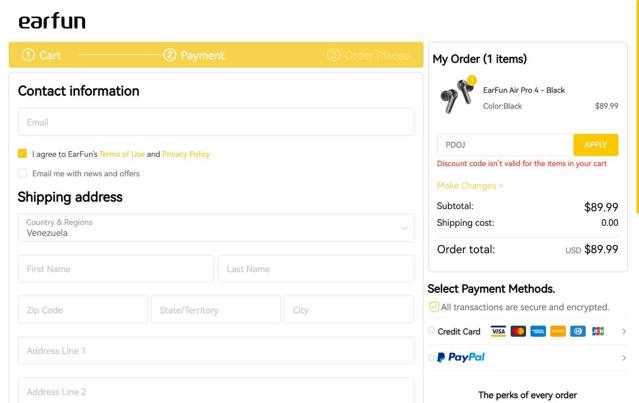This screenshot has height=403, width=639.
Task: Click the earfun logo
Action: click(52, 21)
